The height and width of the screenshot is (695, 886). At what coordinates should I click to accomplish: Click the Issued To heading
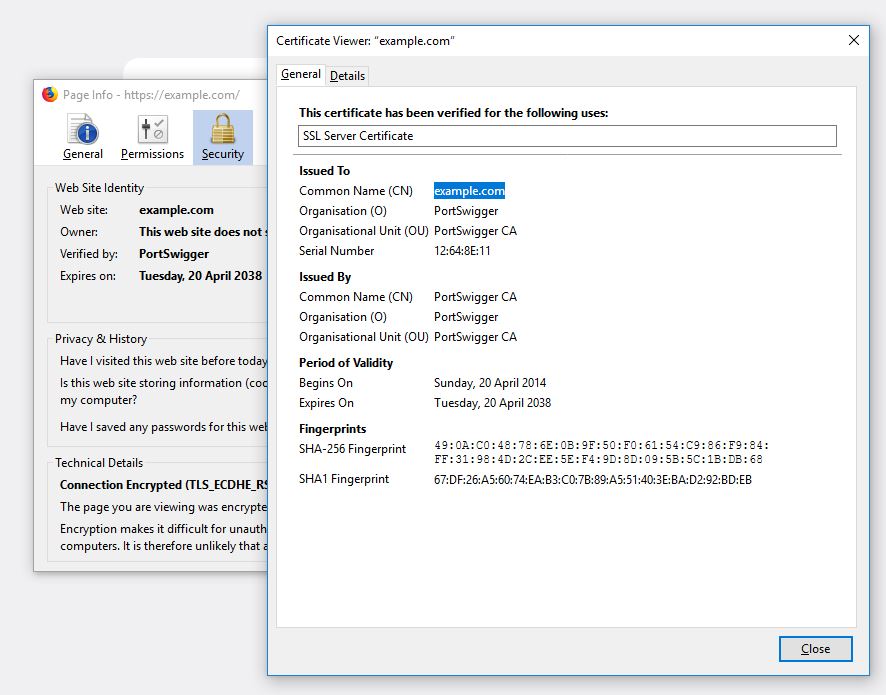[324, 171]
